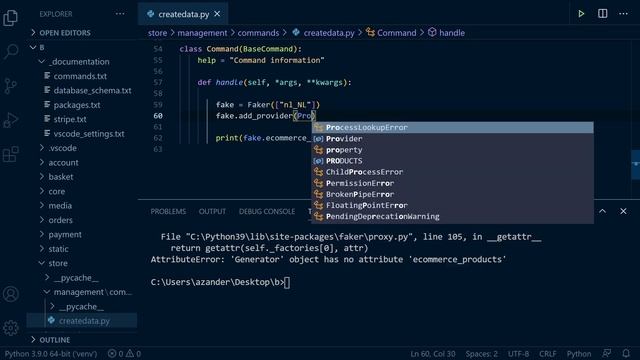
Task: Choose ChildProcessError suggestion
Action: (x=453, y=172)
